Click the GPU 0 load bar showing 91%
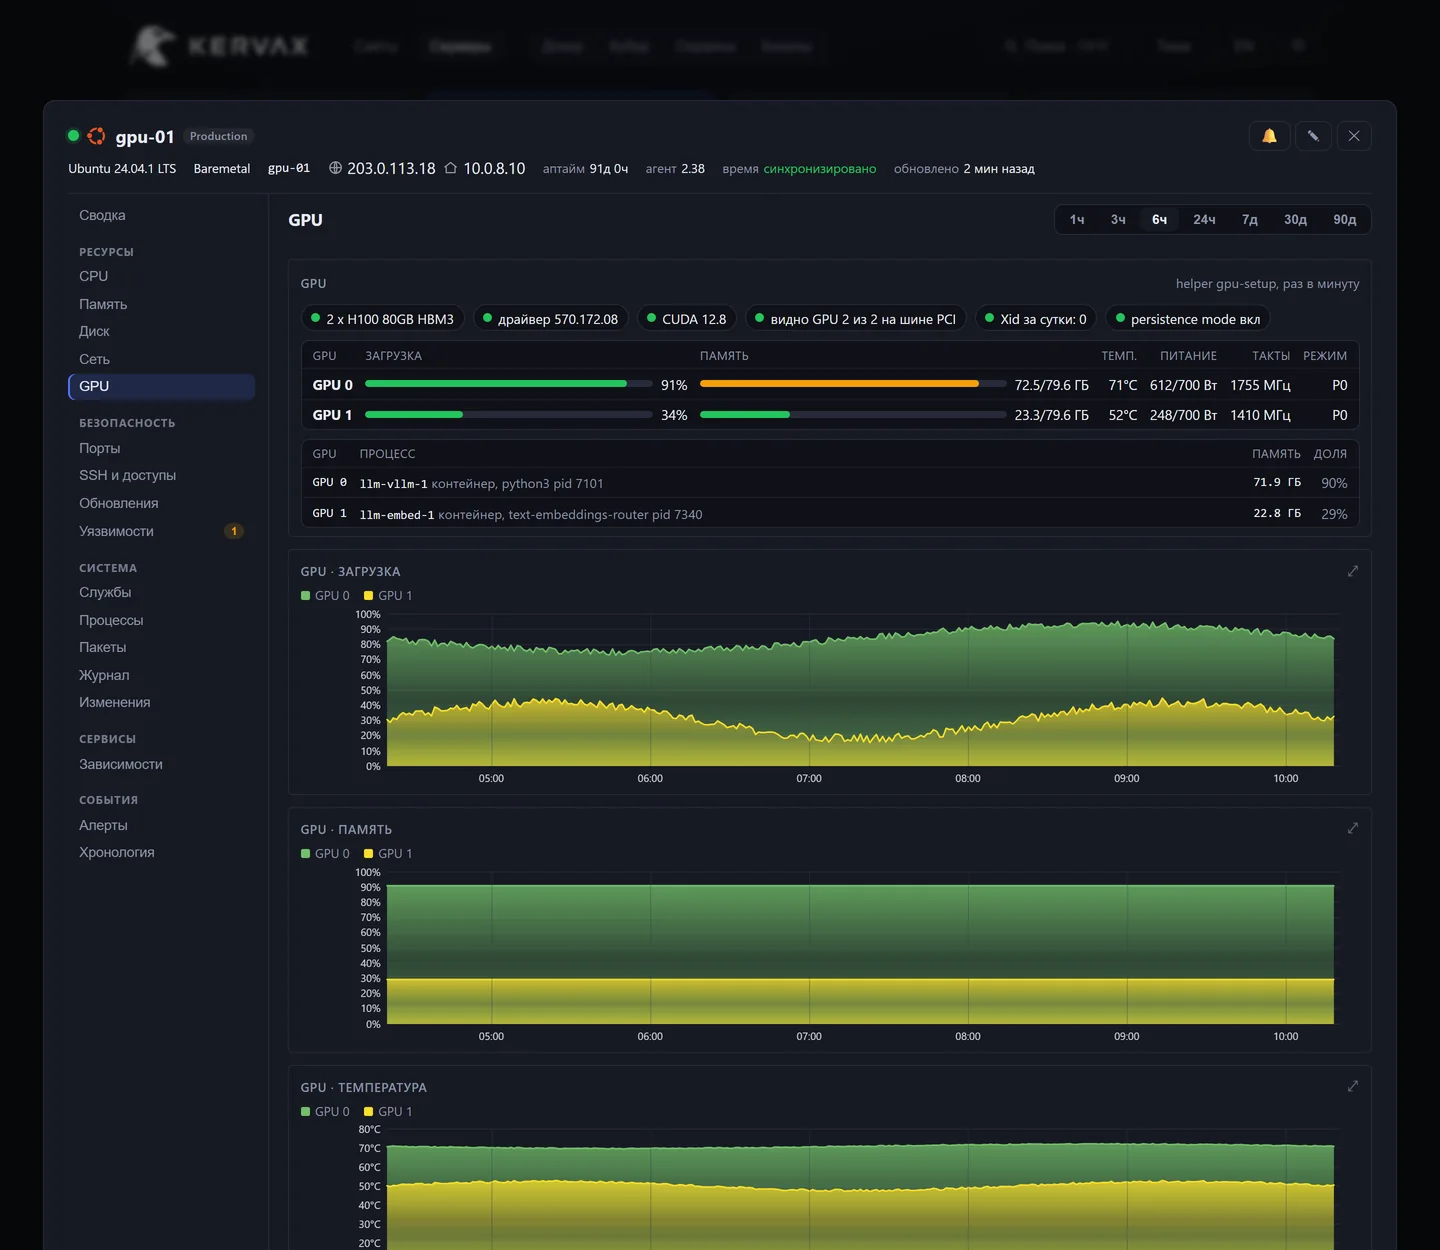Viewport: 1440px width, 1250px height. (x=509, y=384)
